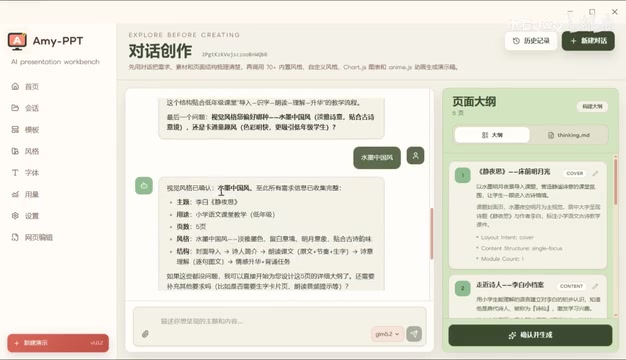Click the folder icon next to 会话

click(15, 108)
